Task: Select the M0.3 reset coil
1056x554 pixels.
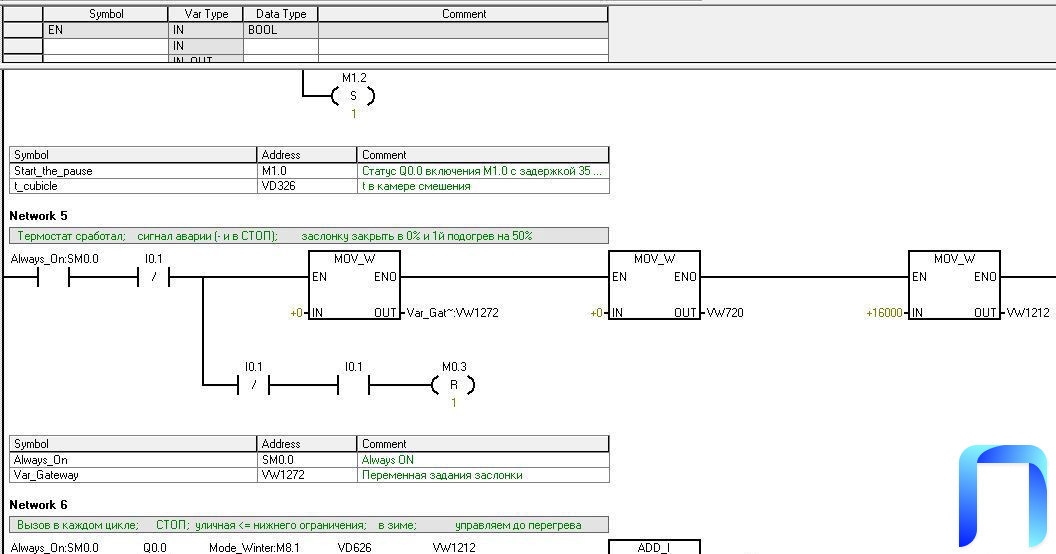Action: click(453, 384)
